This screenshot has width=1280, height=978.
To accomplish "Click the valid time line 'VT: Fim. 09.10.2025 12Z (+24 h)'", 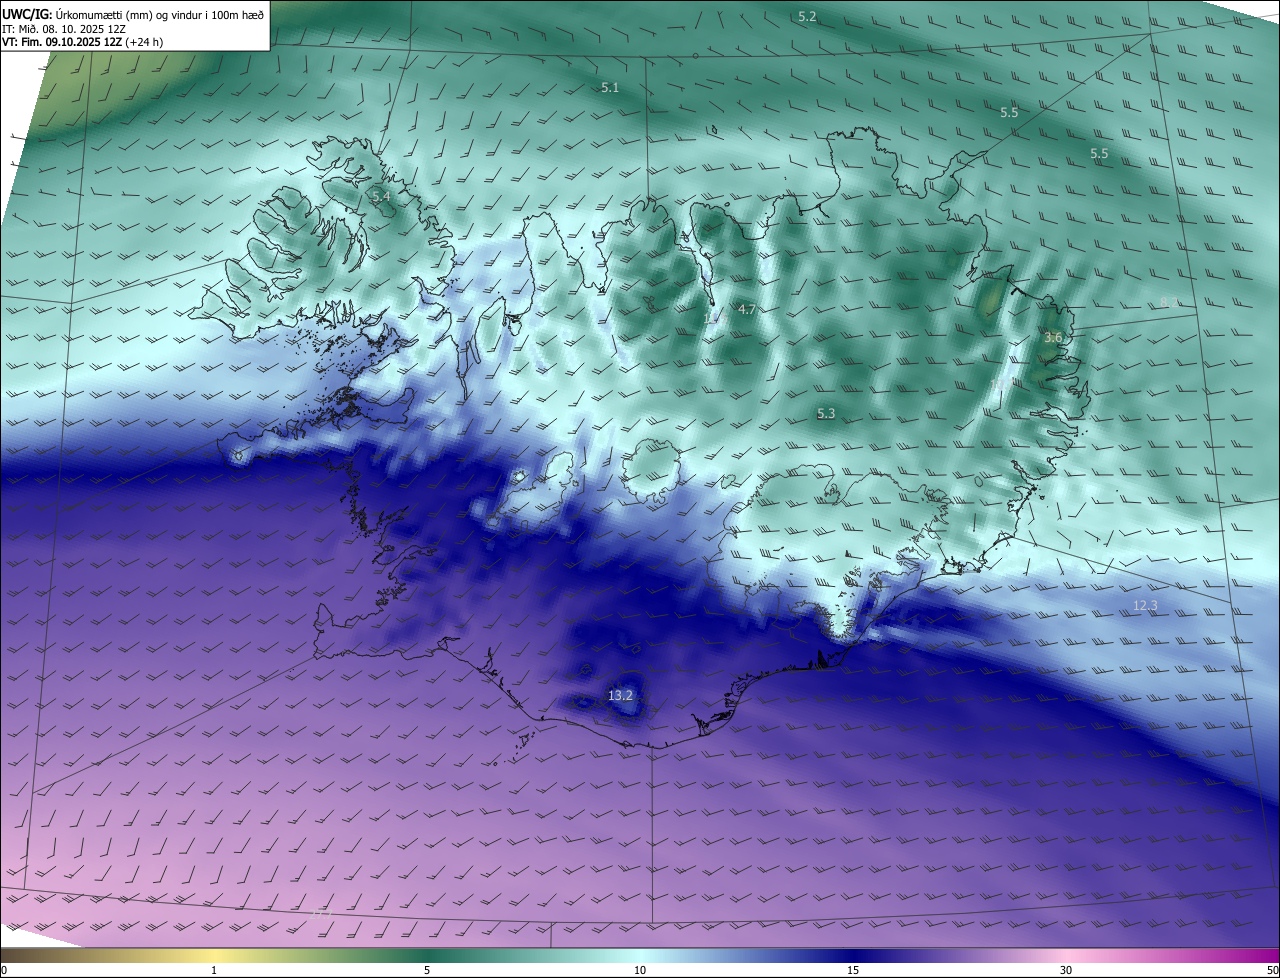I will coord(82,42).
